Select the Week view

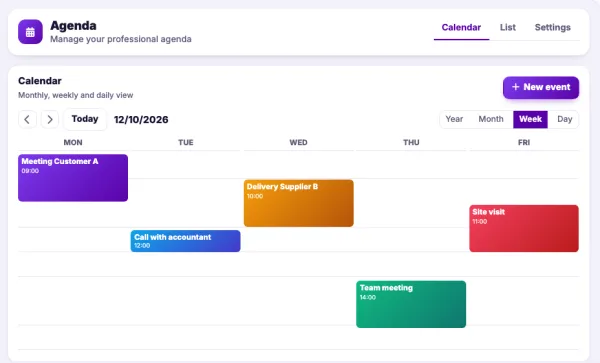click(530, 119)
